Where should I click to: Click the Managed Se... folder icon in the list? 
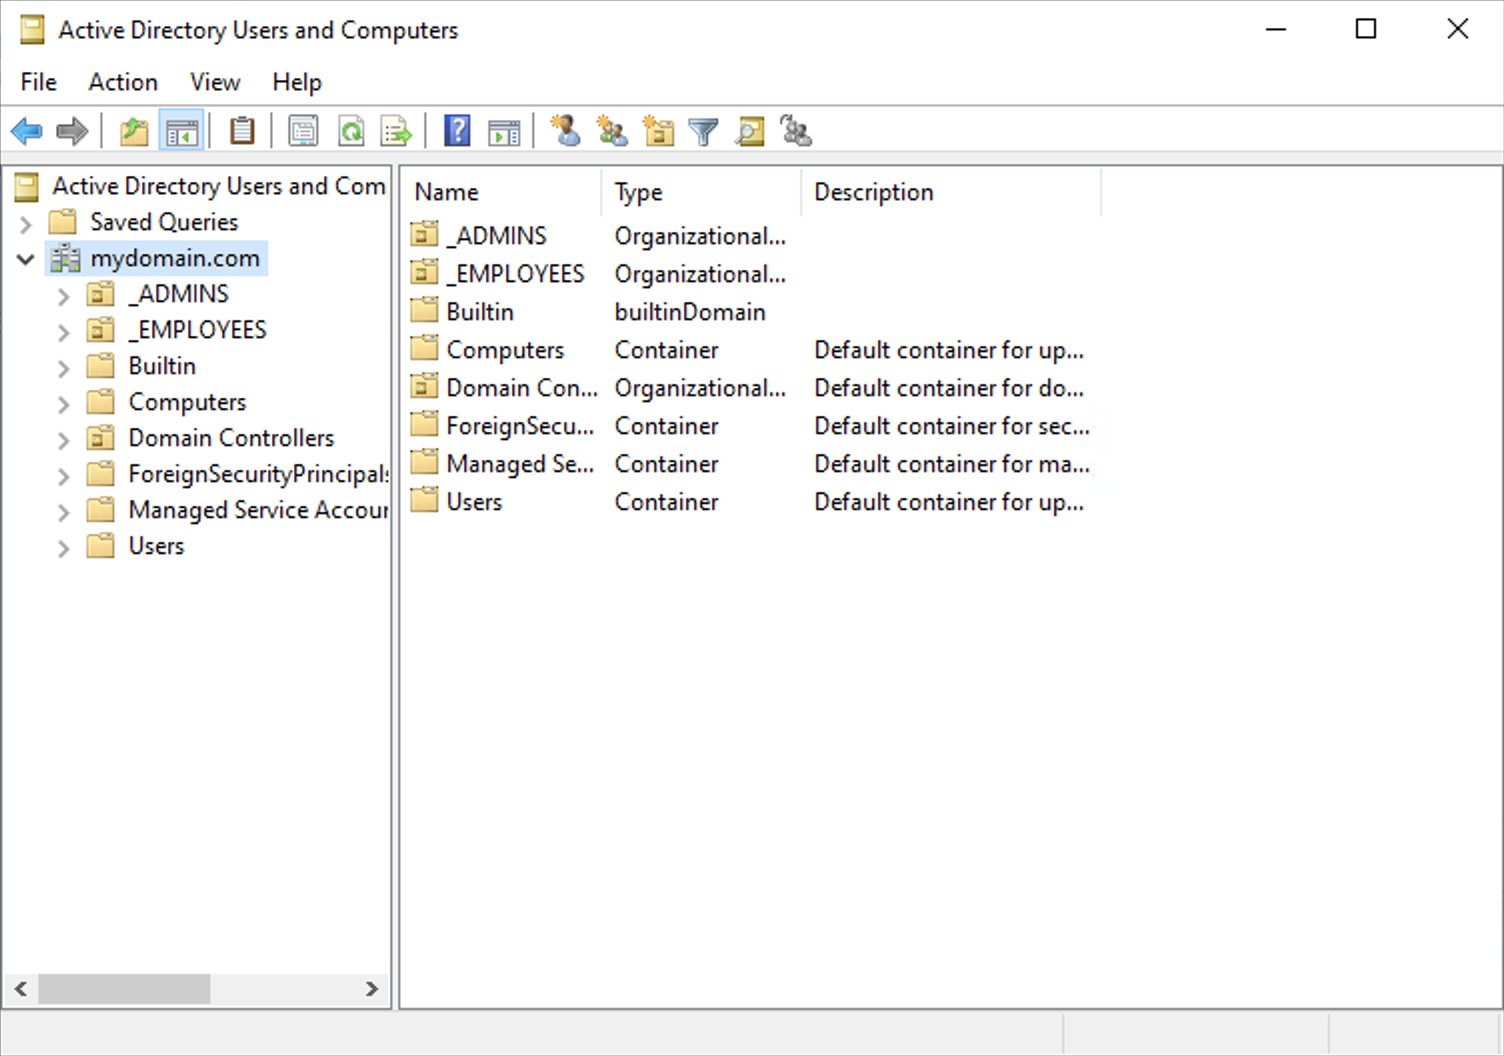425,462
